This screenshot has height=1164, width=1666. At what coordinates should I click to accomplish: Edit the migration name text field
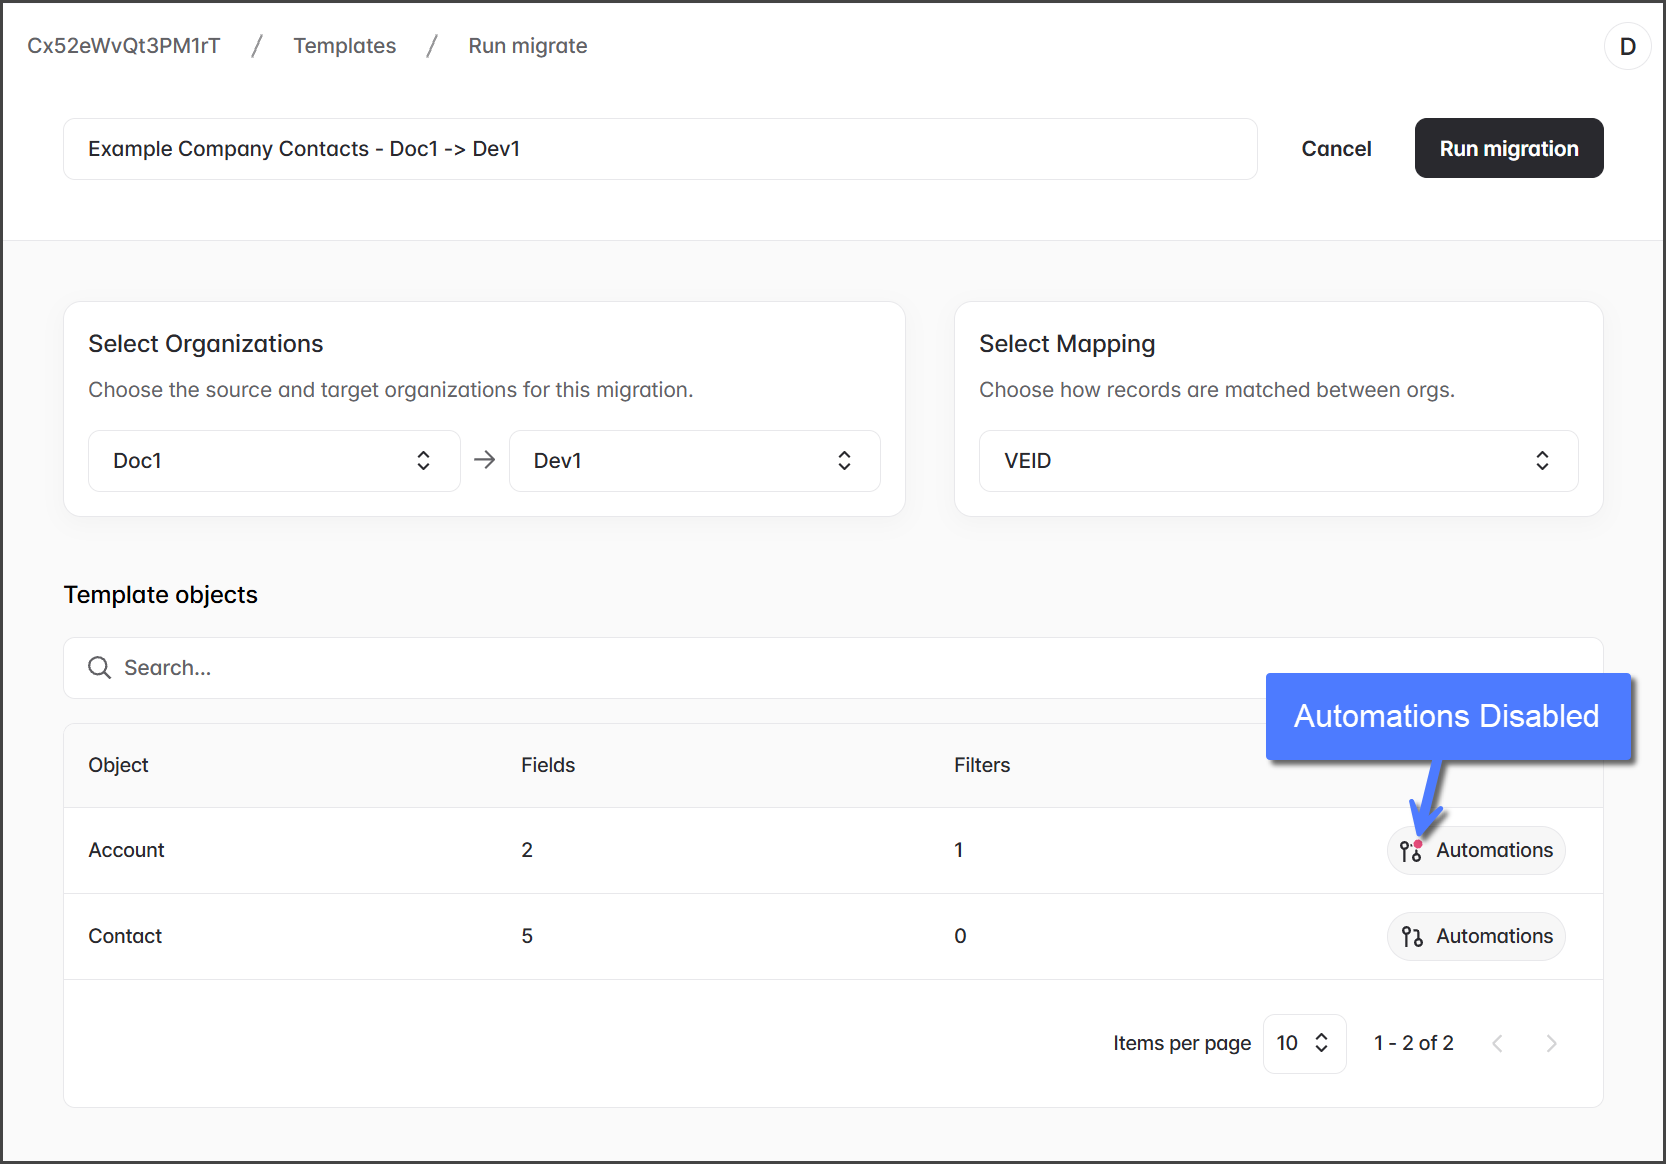[x=660, y=149]
